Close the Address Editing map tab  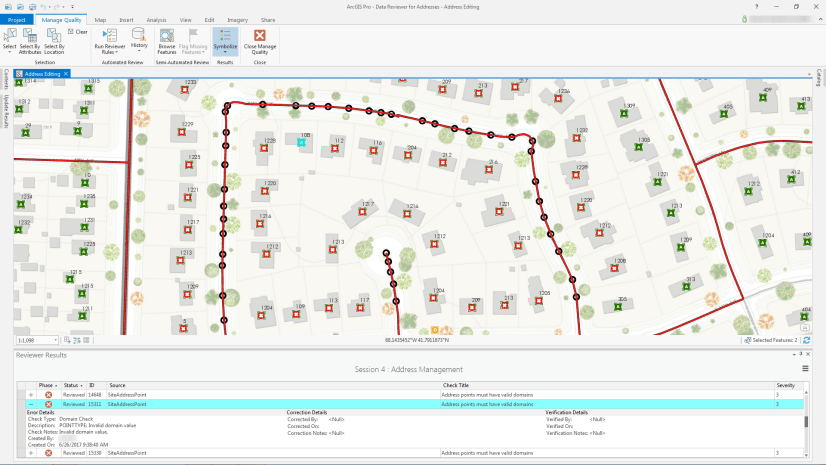coord(66,74)
